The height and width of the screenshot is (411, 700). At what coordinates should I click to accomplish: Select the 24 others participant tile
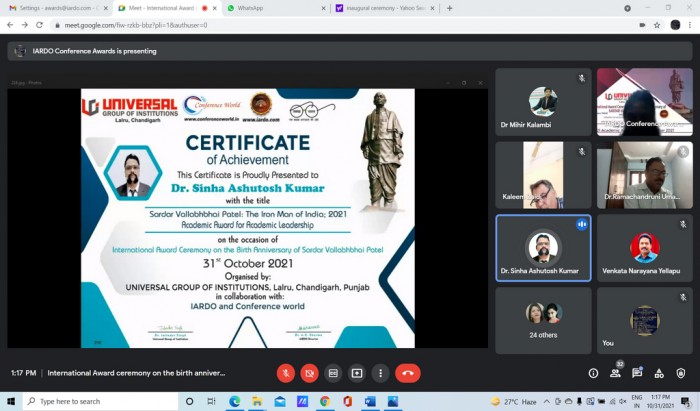tap(543, 320)
